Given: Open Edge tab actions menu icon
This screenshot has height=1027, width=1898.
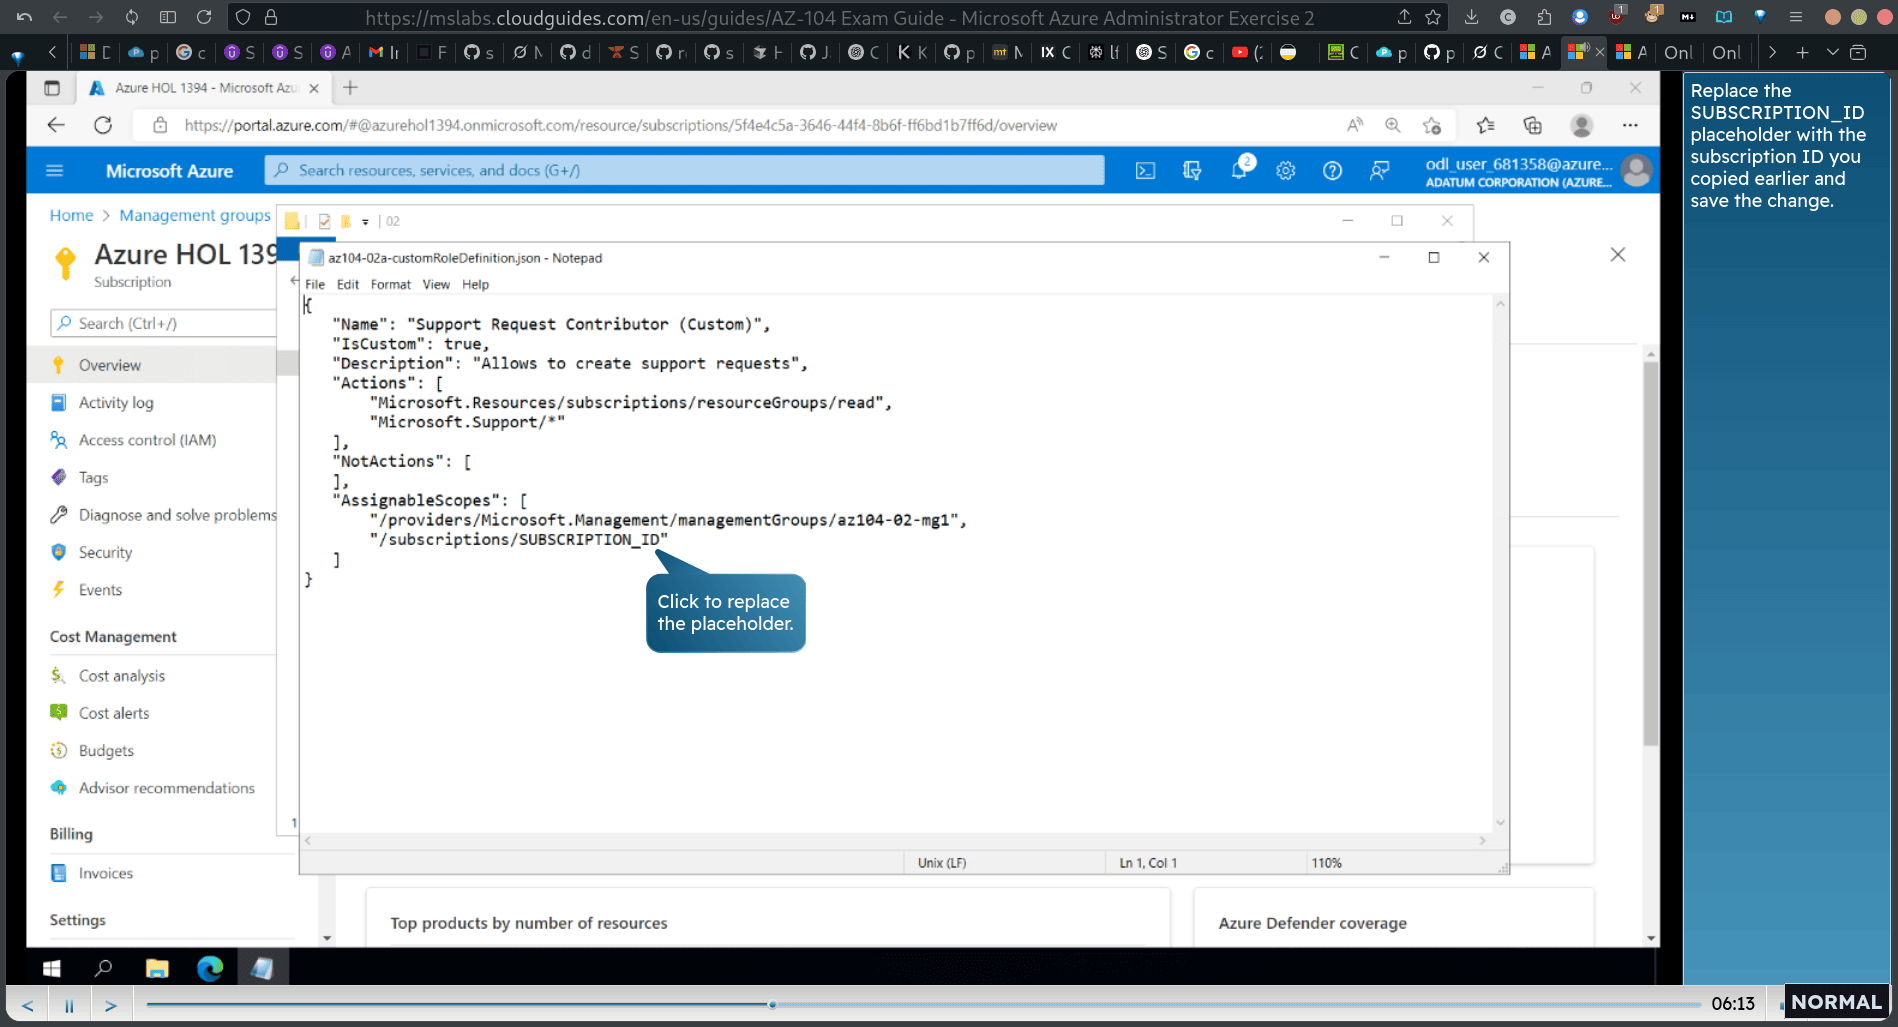Looking at the screenshot, I should [52, 88].
